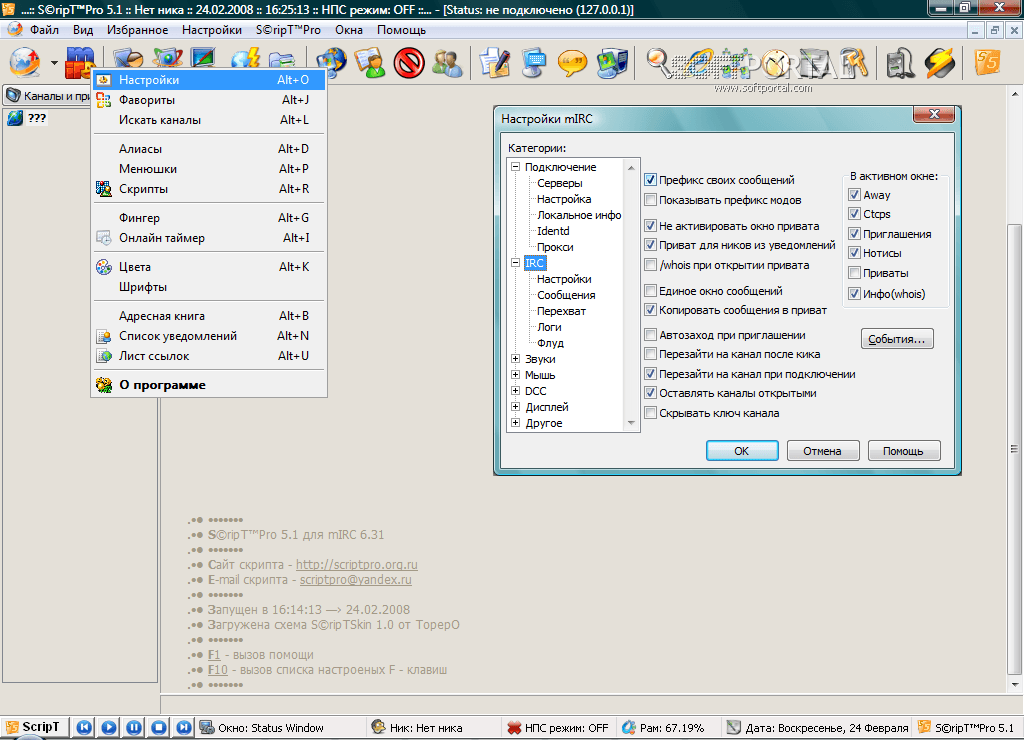Choose Скрипты from dropdown menu

(210, 189)
